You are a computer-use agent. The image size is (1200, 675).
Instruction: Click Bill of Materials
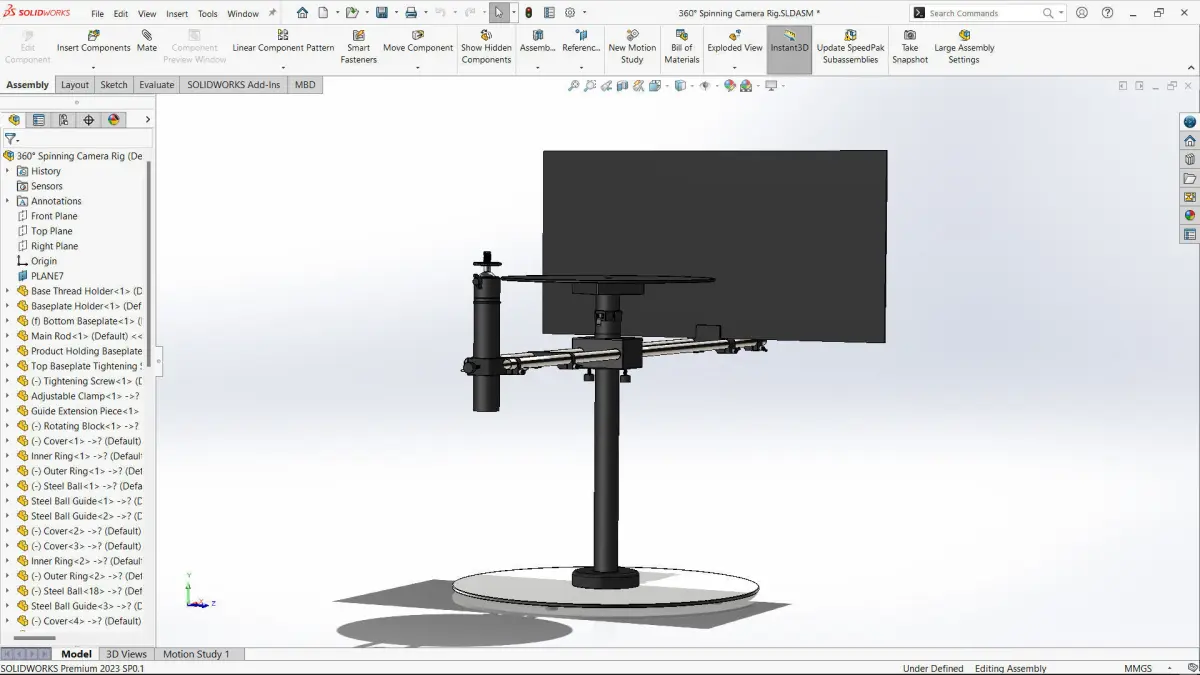[x=682, y=47]
